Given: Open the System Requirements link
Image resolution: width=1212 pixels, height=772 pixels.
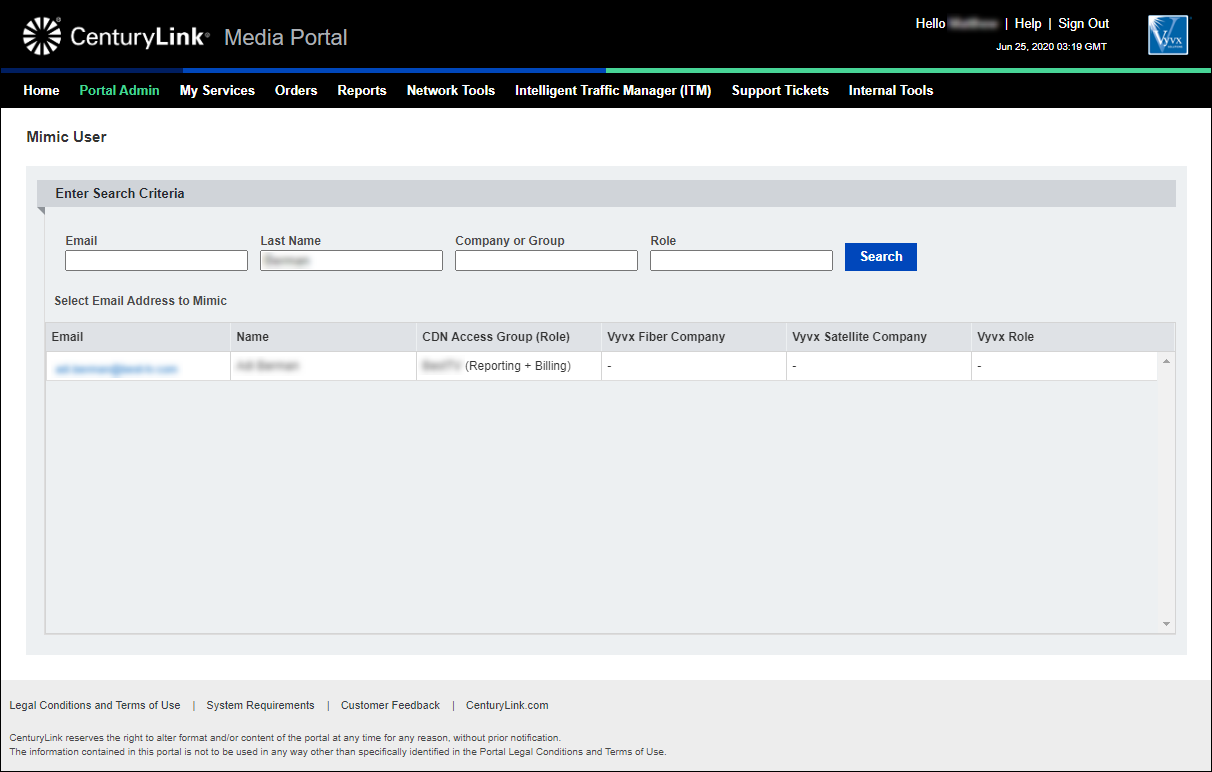Looking at the screenshot, I should point(260,705).
